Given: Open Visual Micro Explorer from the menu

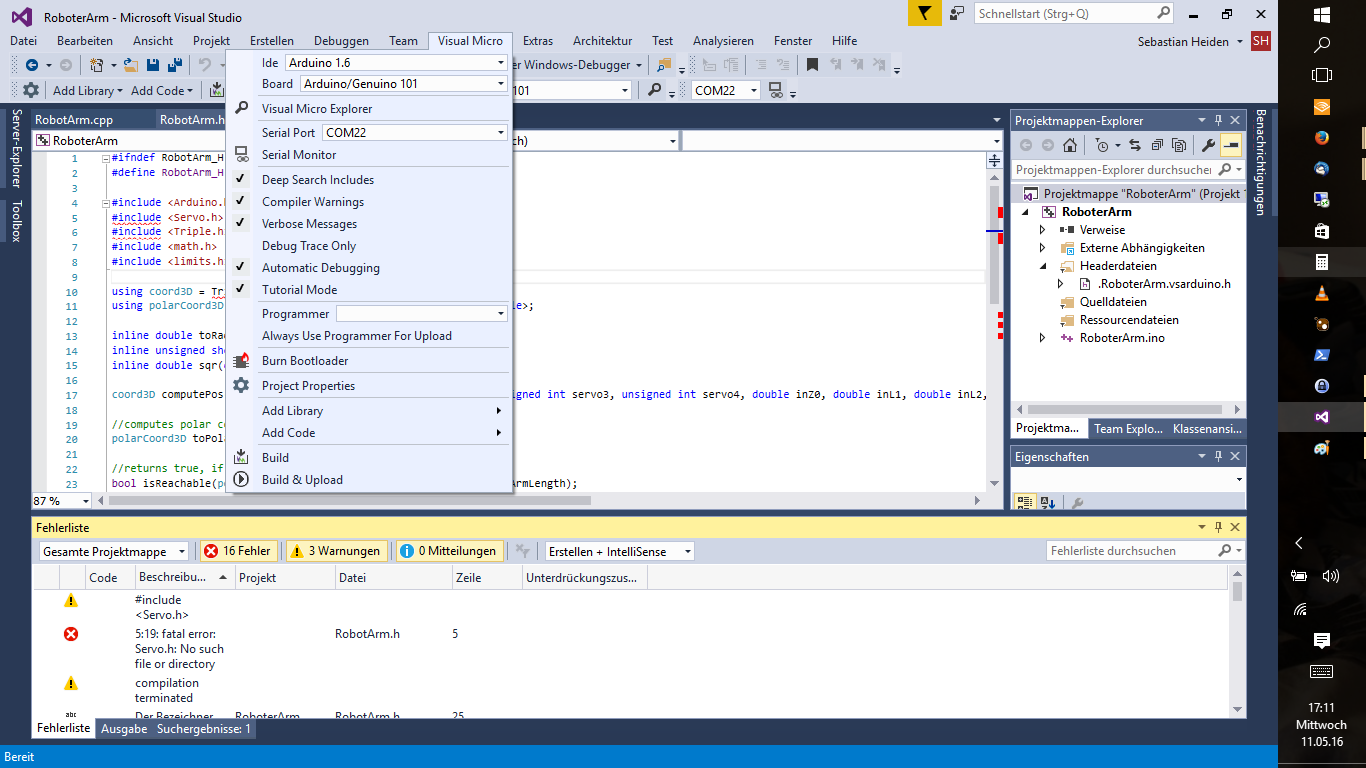Looking at the screenshot, I should click(316, 109).
